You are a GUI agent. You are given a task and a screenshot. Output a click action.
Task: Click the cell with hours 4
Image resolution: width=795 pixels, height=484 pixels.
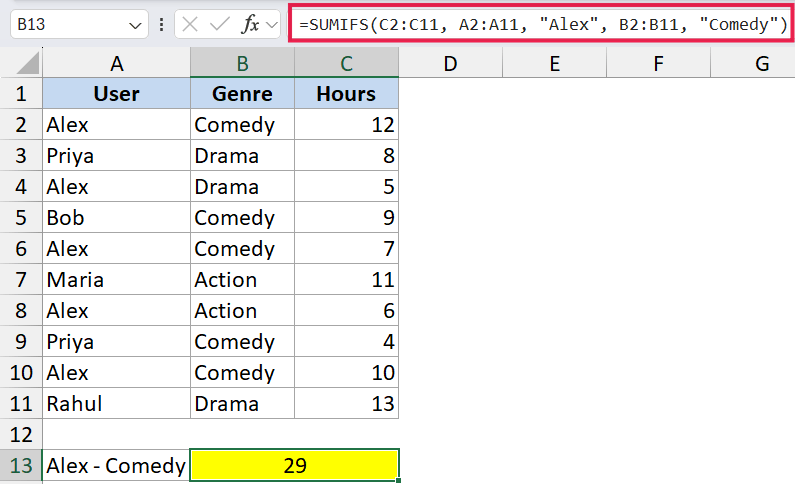tap(346, 342)
